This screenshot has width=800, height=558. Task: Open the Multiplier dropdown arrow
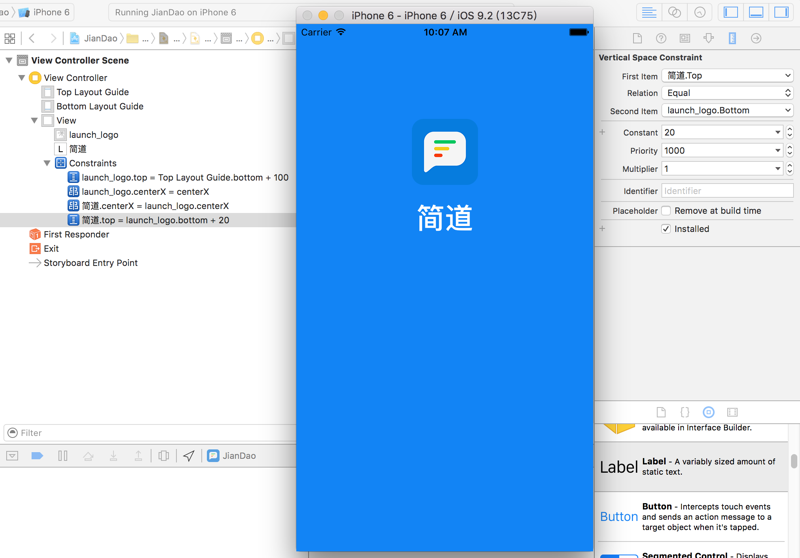pyautogui.click(x=778, y=169)
